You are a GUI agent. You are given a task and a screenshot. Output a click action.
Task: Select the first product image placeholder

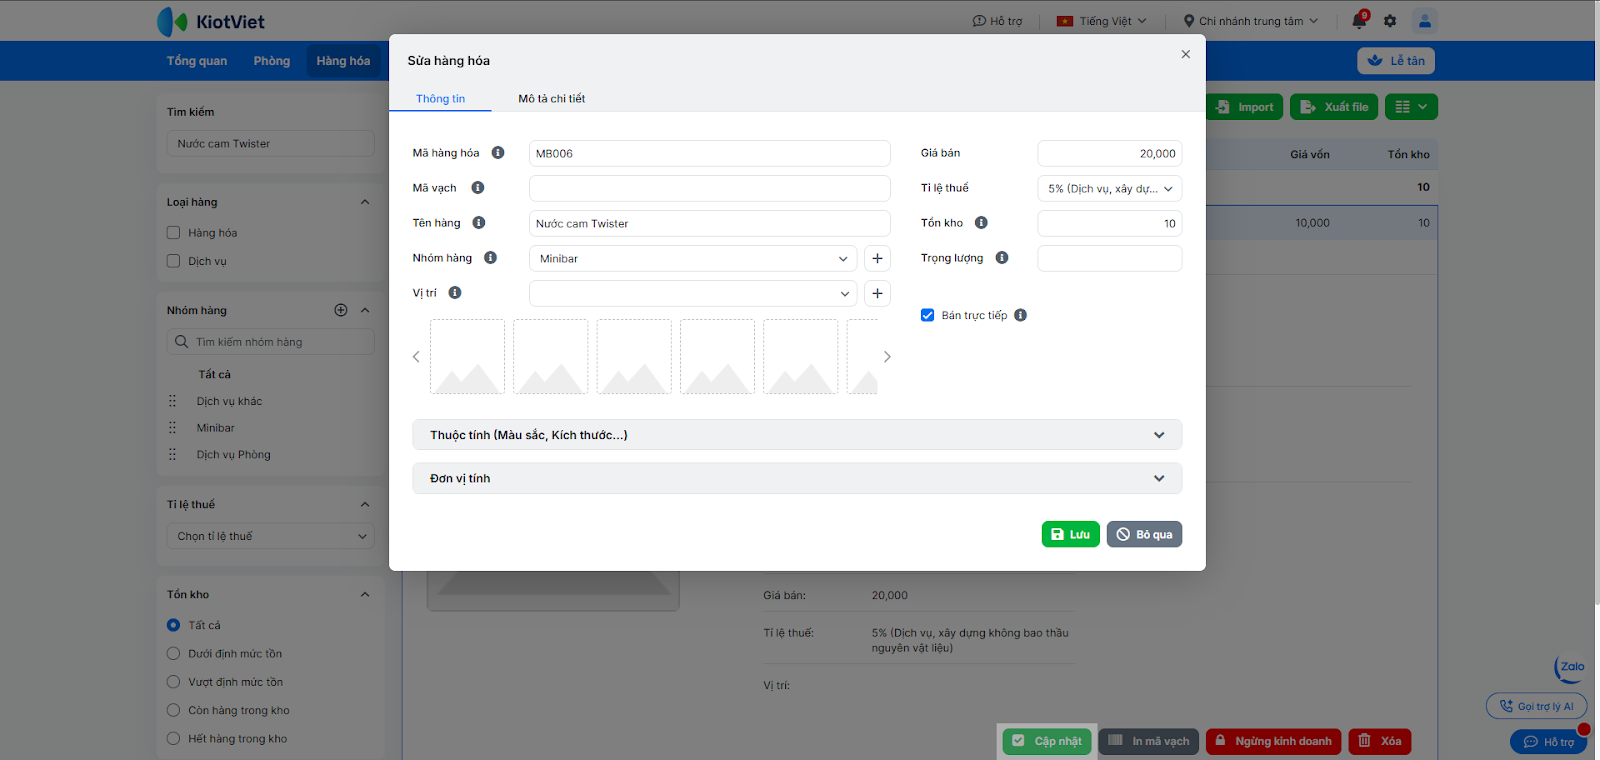click(467, 357)
